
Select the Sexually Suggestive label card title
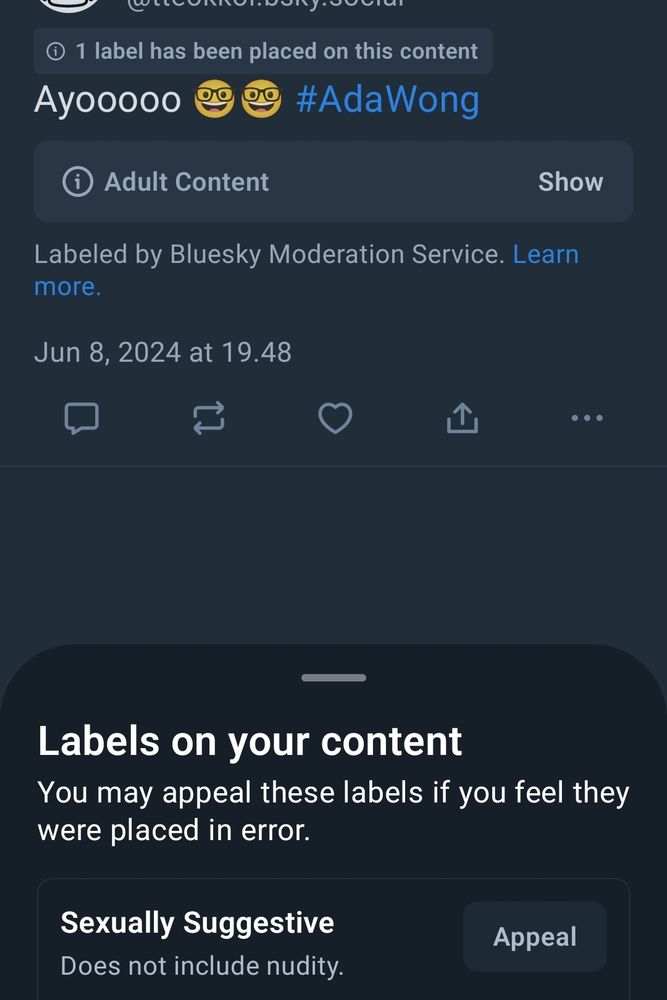click(x=197, y=922)
